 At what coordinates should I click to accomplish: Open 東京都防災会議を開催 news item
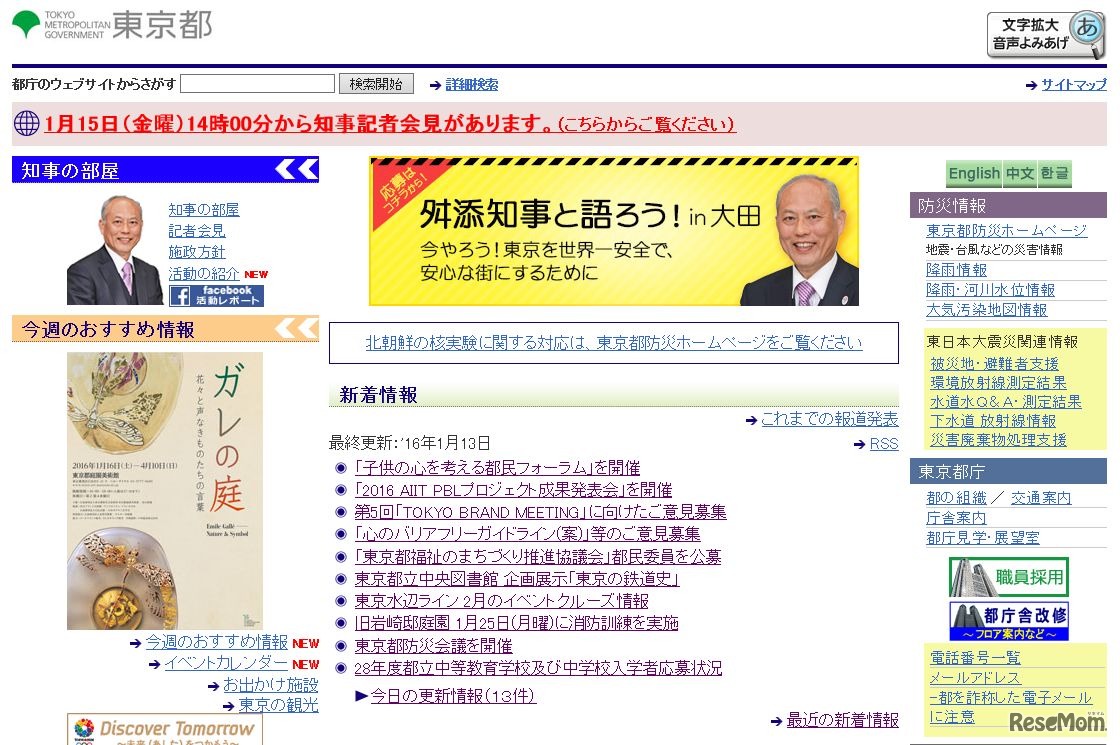(434, 646)
